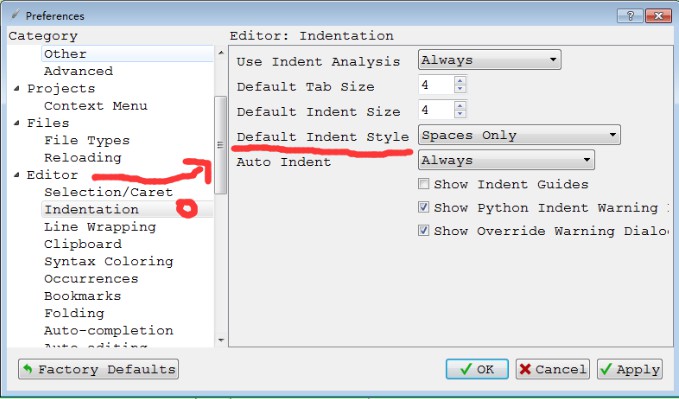Collapse the Projects tree node
This screenshot has height=399, width=679.
point(16,88)
